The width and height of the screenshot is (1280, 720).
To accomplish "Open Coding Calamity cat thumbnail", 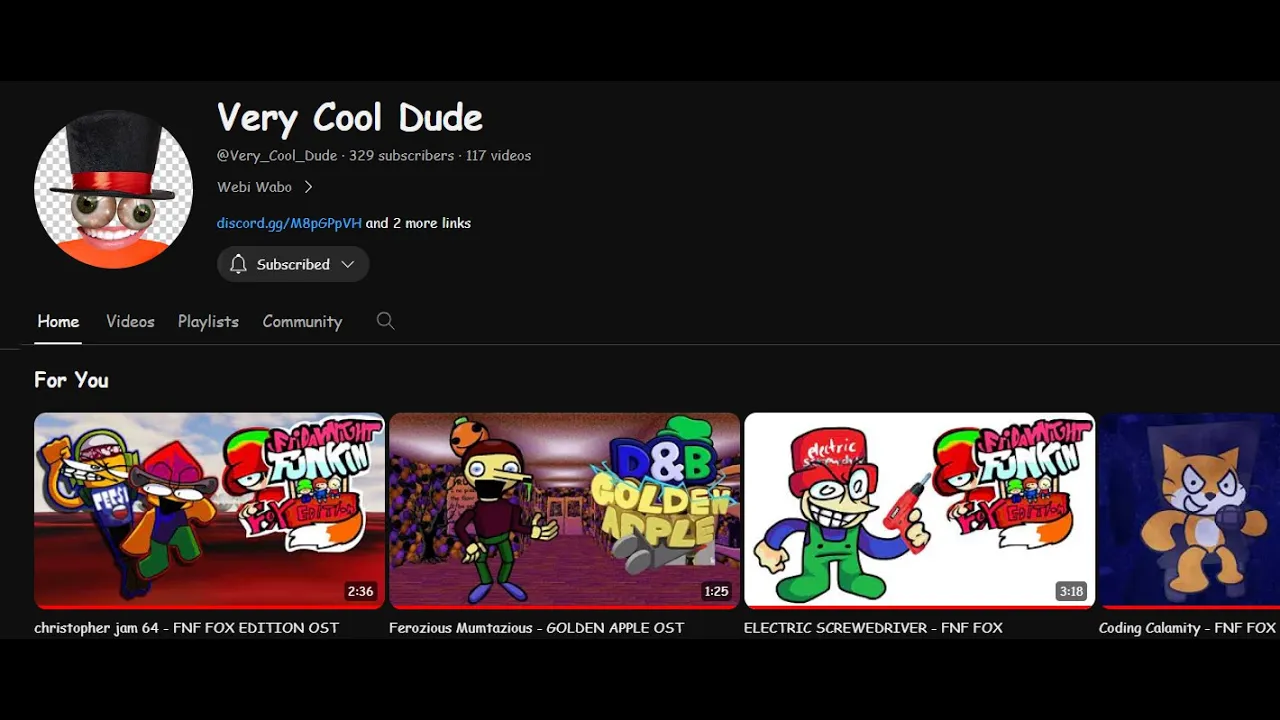I will pos(1189,510).
